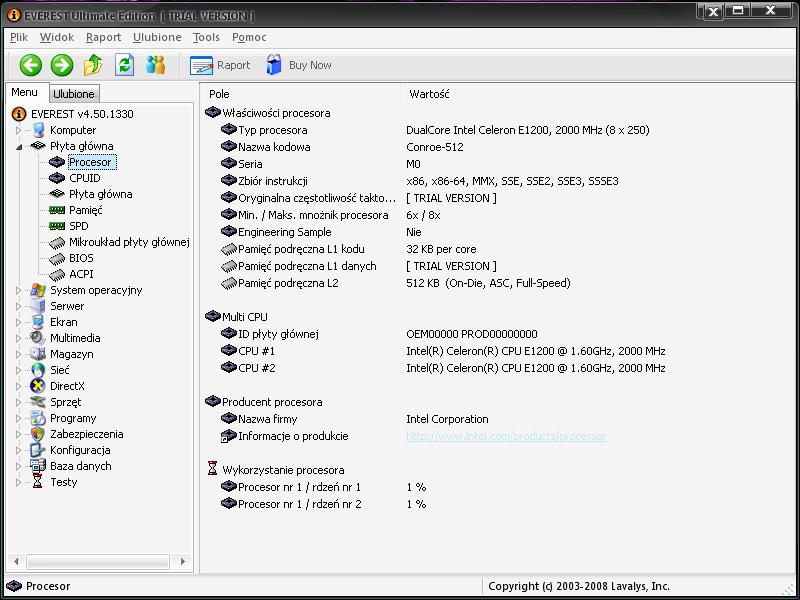Select the Nazwa kodowa row
The height and width of the screenshot is (600, 800).
pyautogui.click(x=342, y=147)
